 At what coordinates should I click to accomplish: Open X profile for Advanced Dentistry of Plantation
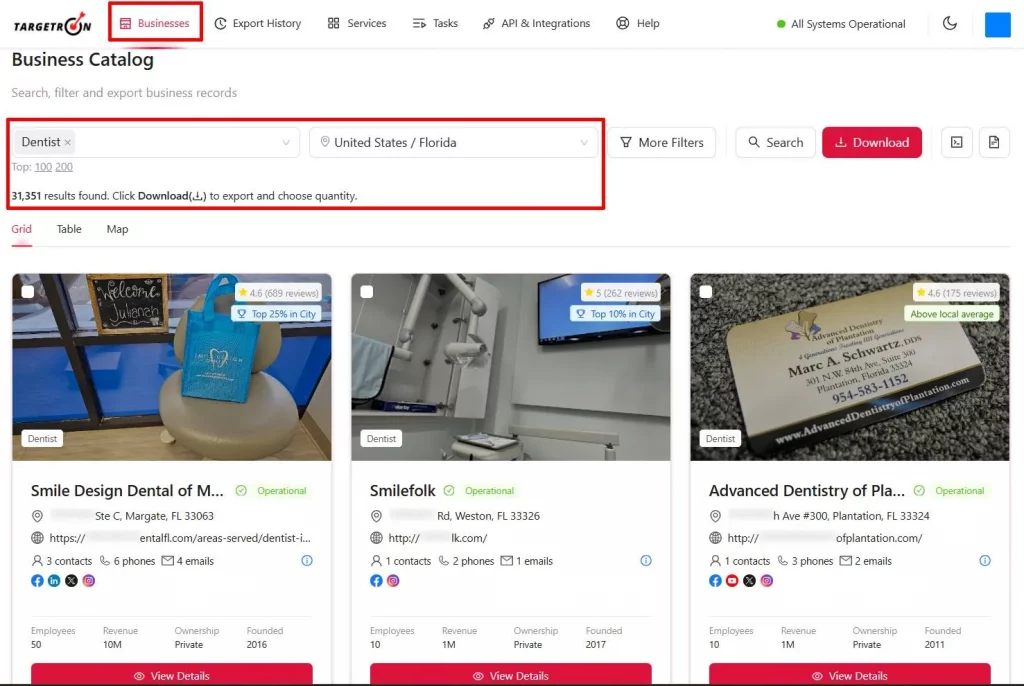point(749,581)
